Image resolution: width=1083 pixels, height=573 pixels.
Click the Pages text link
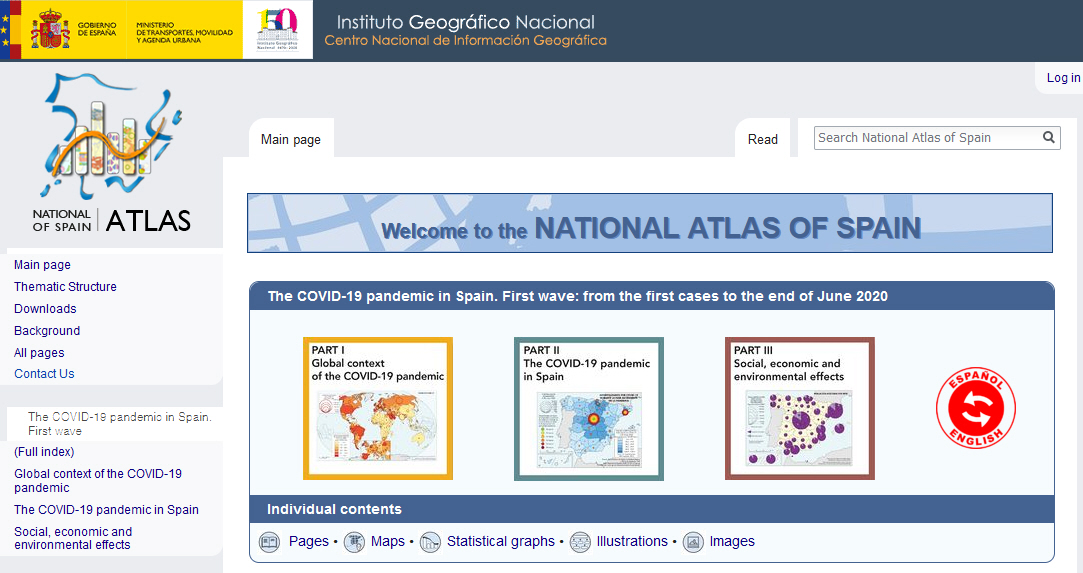pos(309,541)
